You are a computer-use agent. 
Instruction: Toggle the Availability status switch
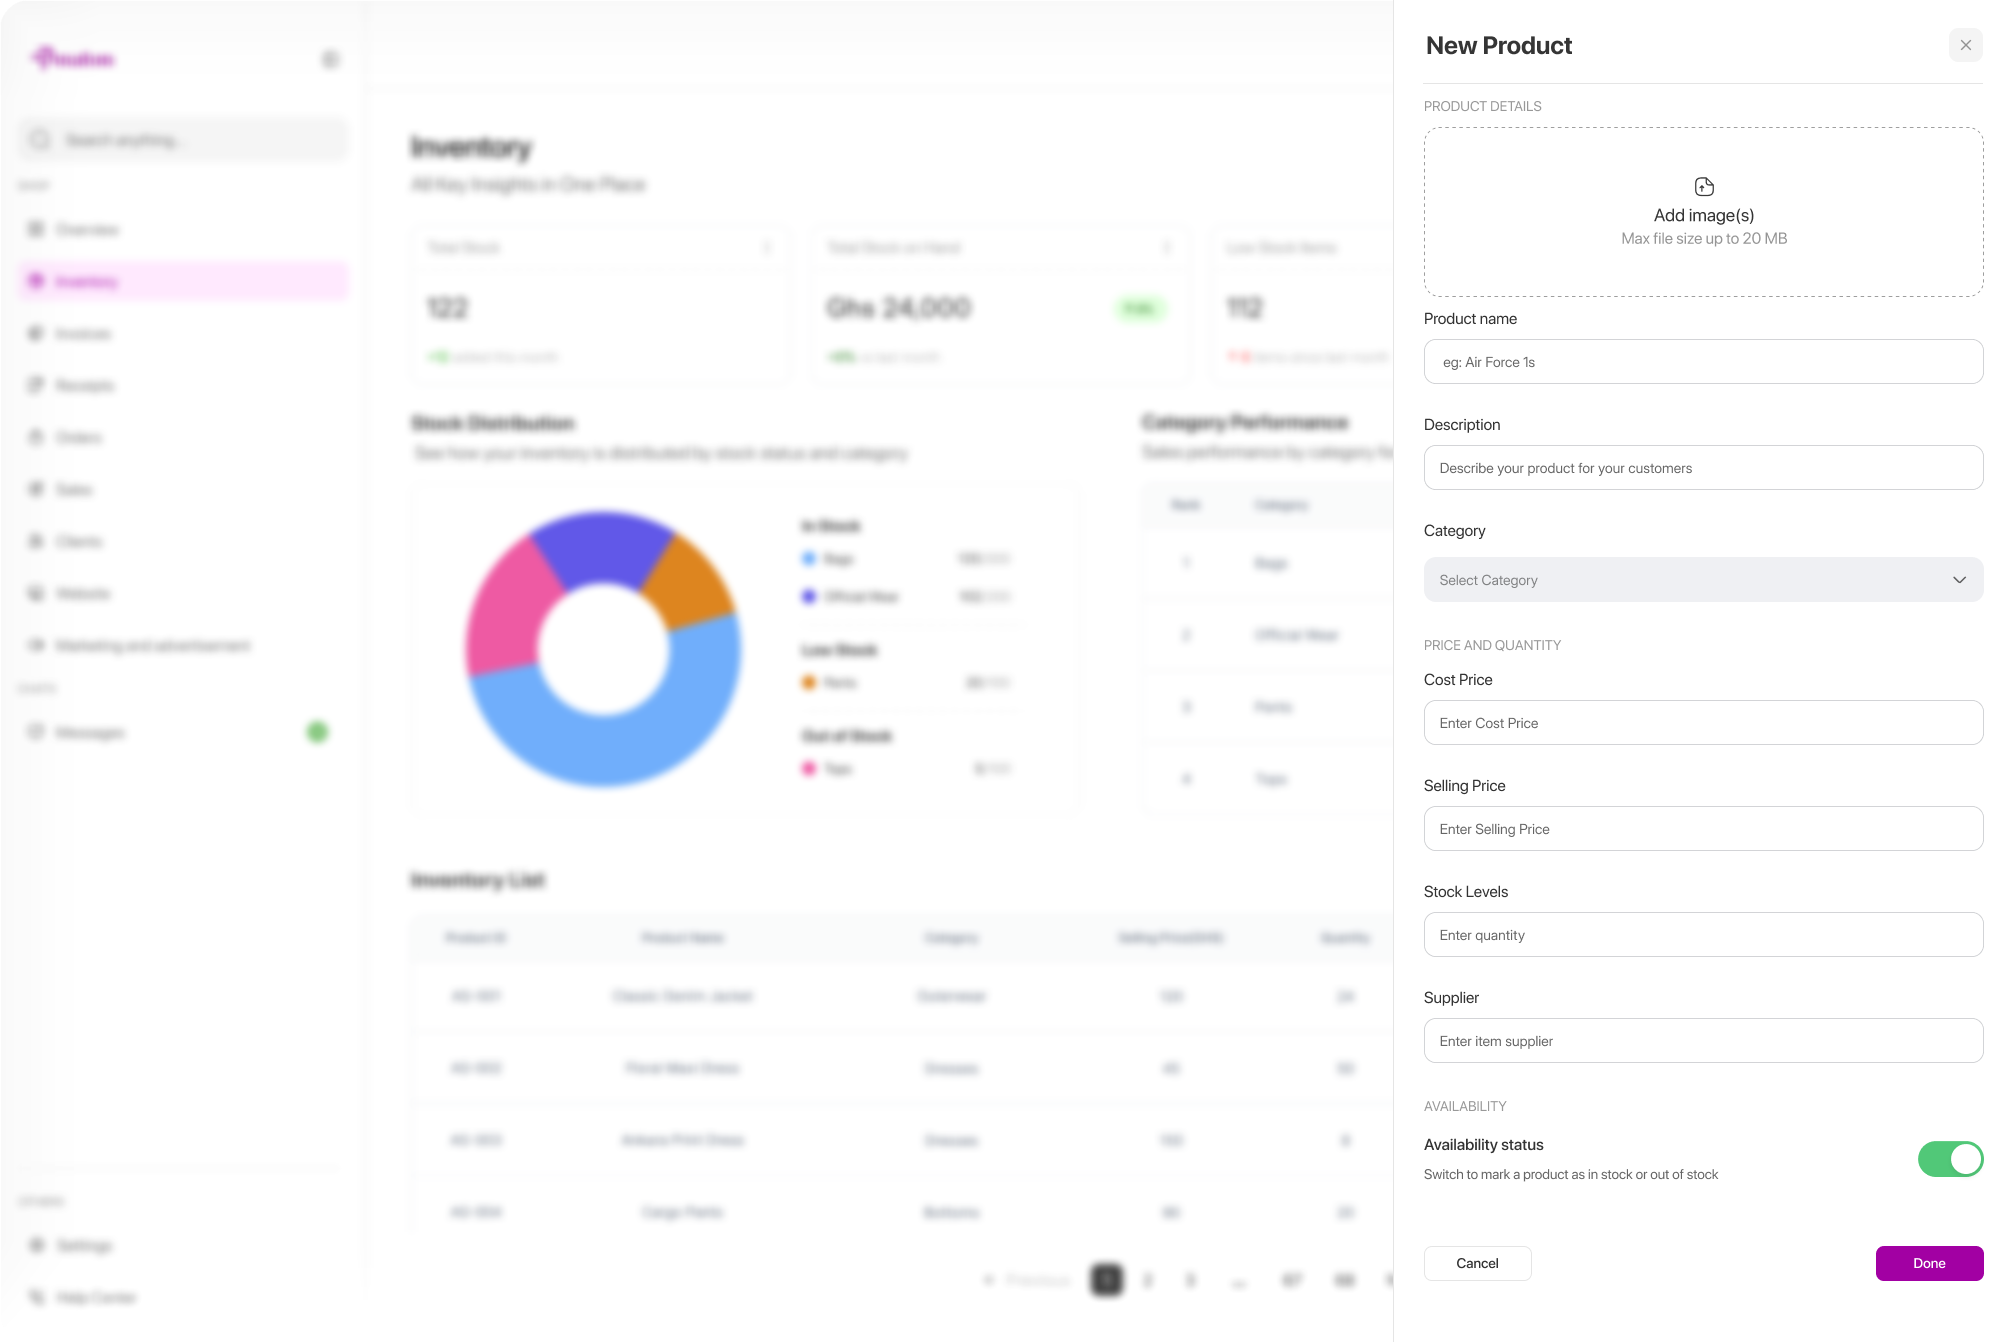pos(1950,1159)
